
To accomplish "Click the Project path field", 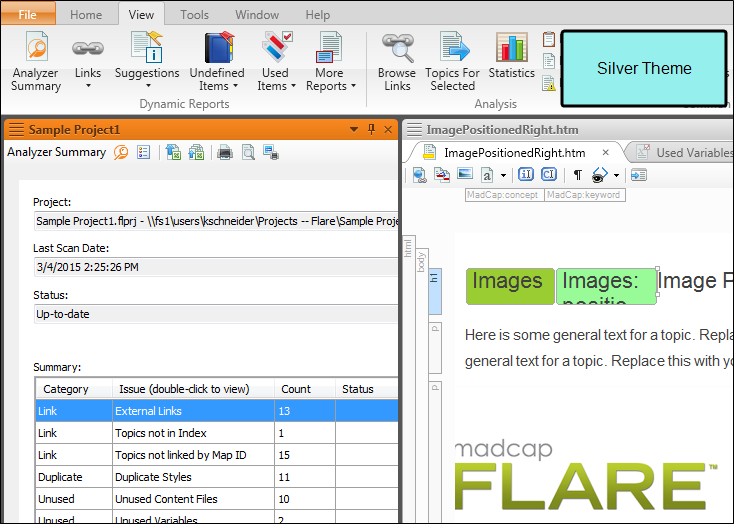I will pyautogui.click(x=216, y=221).
